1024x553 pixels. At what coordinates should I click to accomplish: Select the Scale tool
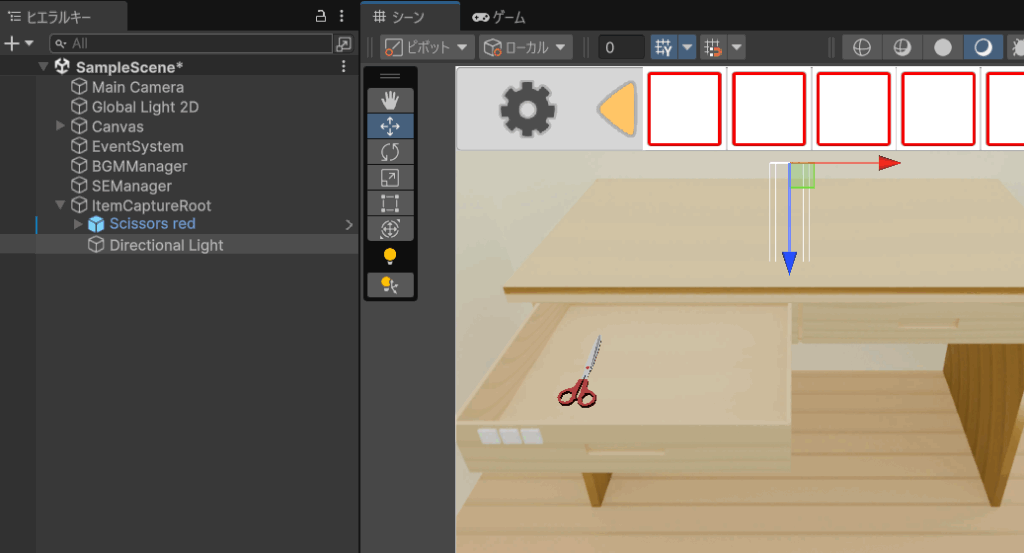pyautogui.click(x=390, y=178)
